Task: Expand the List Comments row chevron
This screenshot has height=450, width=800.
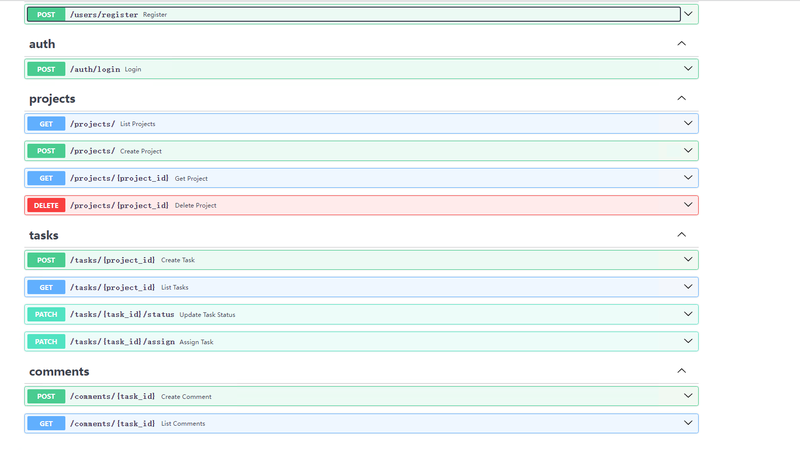Action: coord(688,423)
